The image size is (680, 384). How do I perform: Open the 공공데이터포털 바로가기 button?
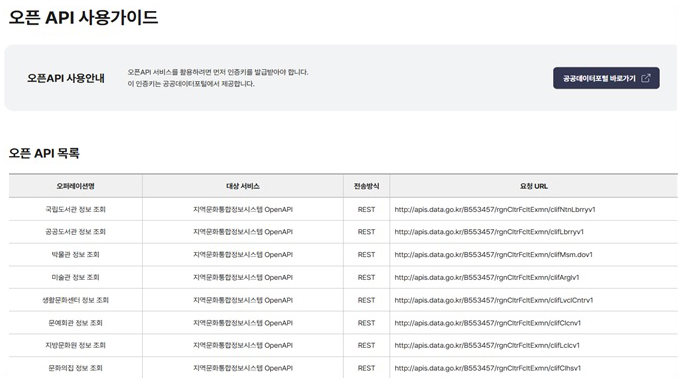[606, 78]
